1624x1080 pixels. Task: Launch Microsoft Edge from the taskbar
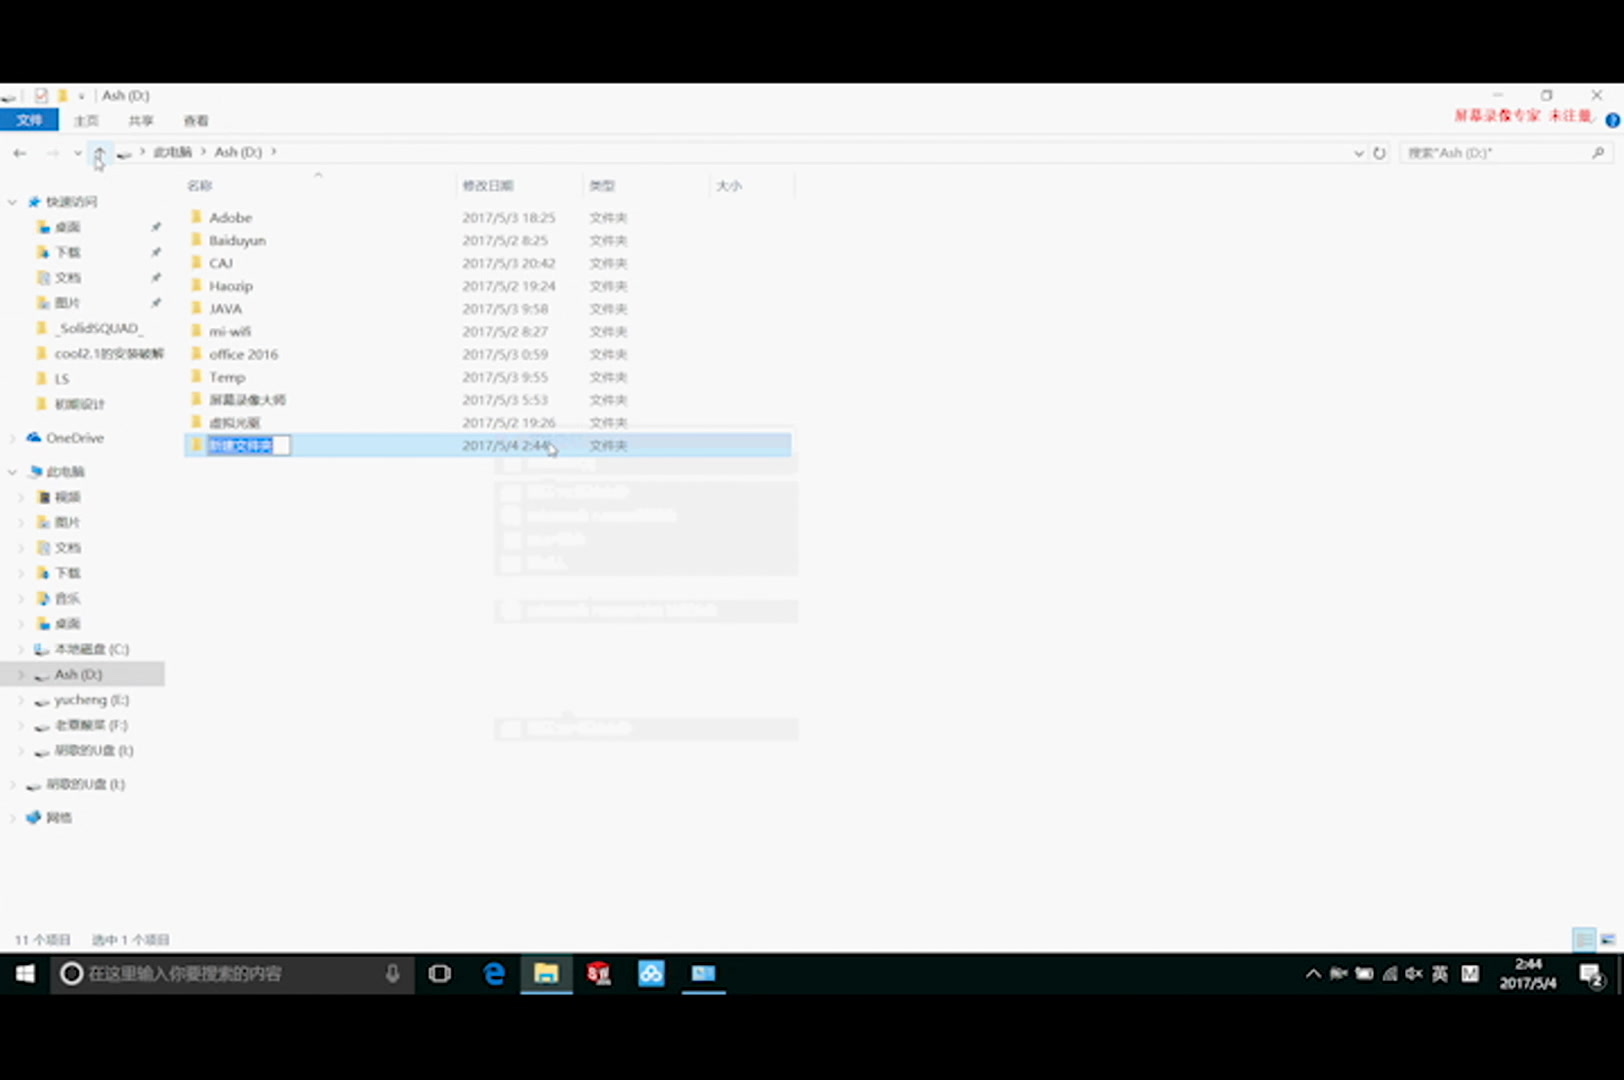(x=494, y=974)
